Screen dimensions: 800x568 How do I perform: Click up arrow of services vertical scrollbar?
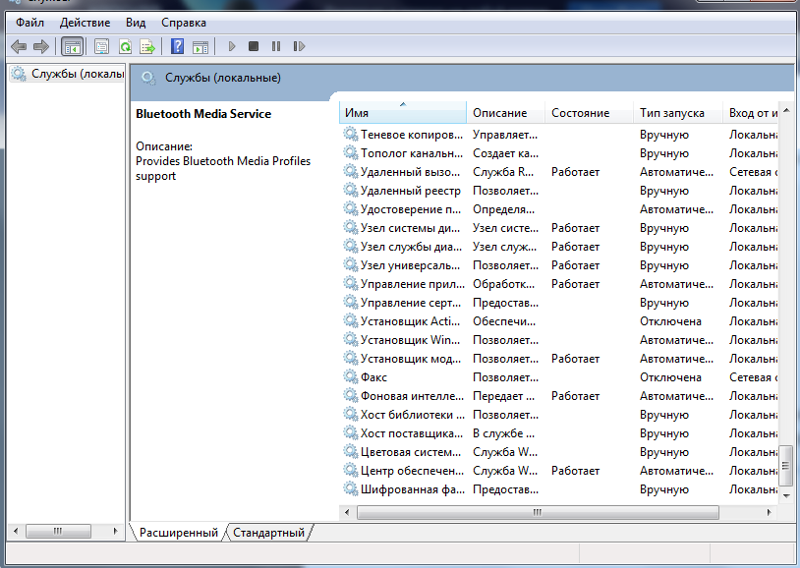click(x=786, y=110)
